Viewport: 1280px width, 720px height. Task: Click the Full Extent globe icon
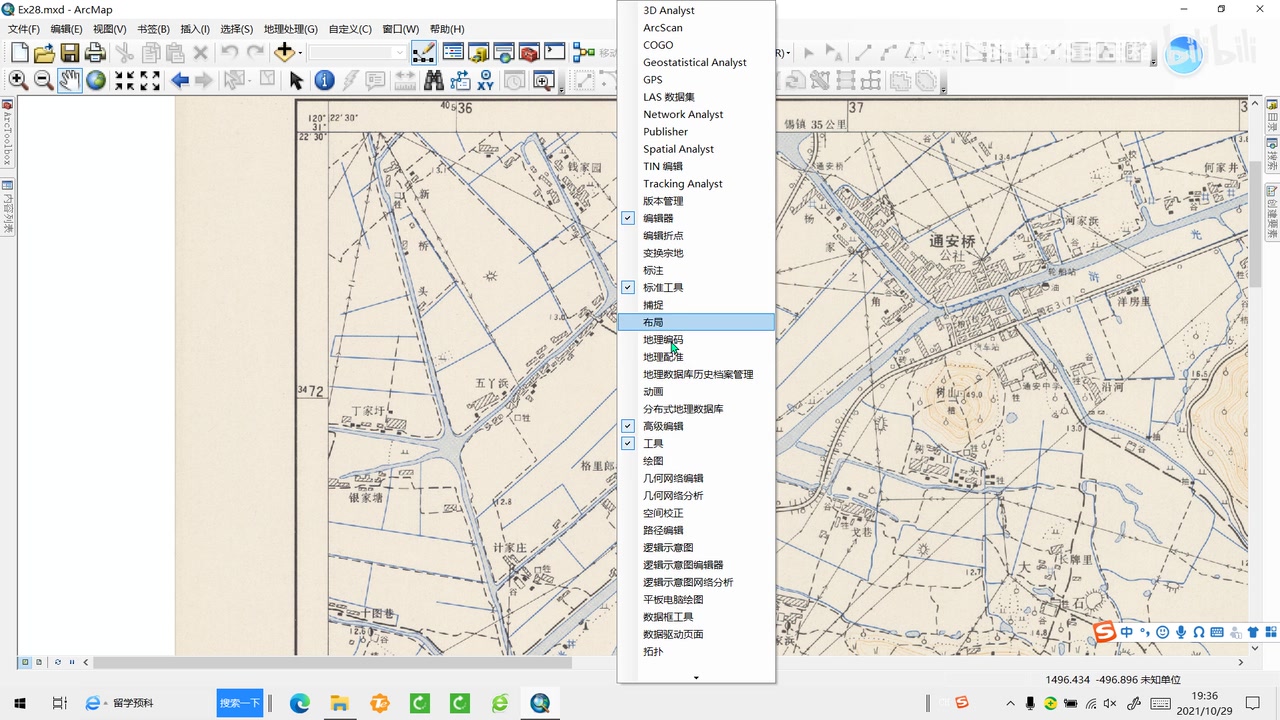click(x=96, y=81)
